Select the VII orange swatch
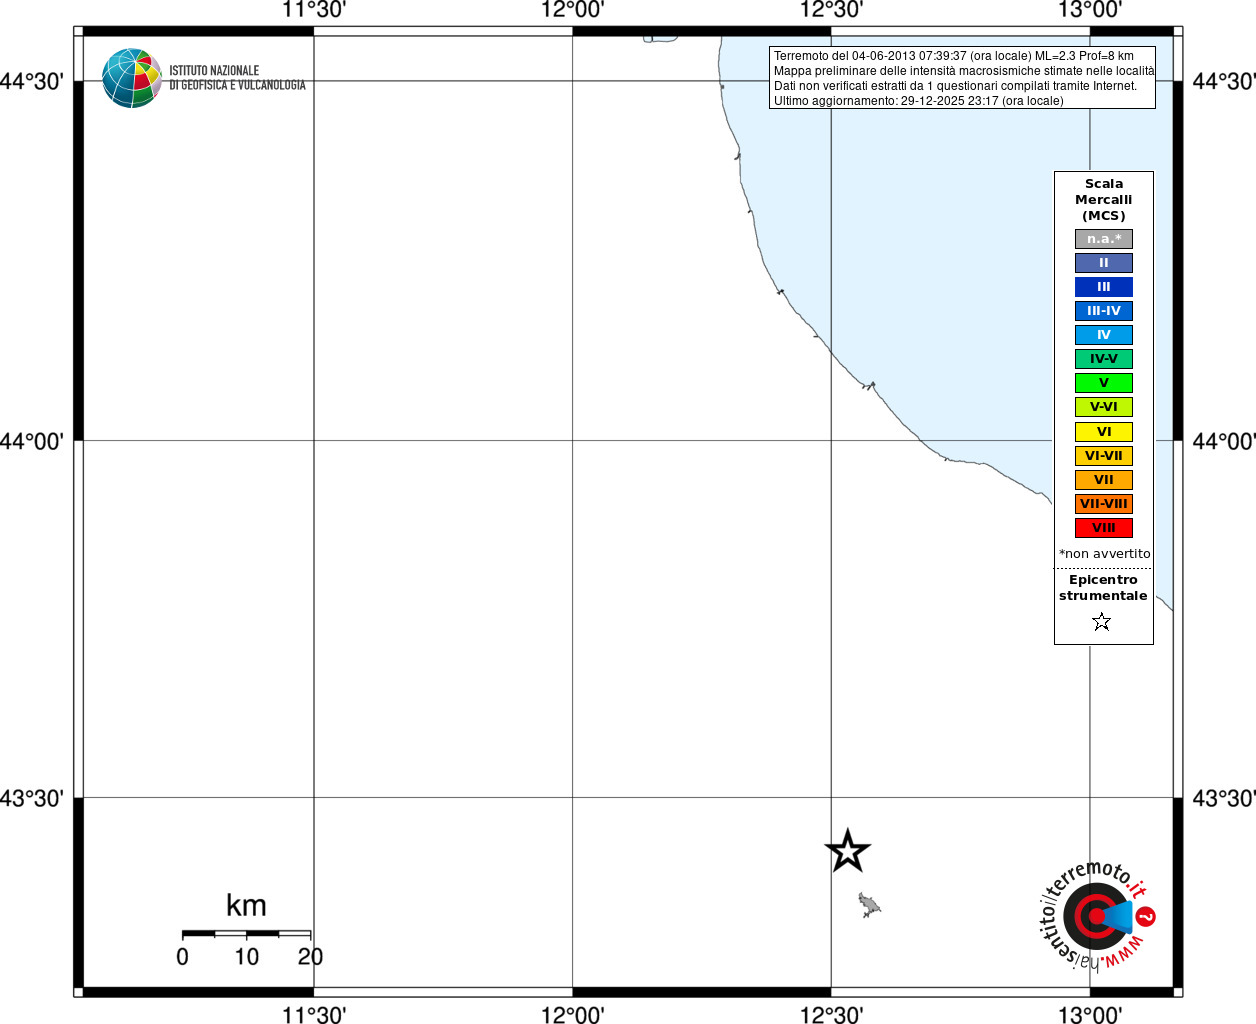This screenshot has height=1024, width=1256. pyautogui.click(x=1104, y=480)
